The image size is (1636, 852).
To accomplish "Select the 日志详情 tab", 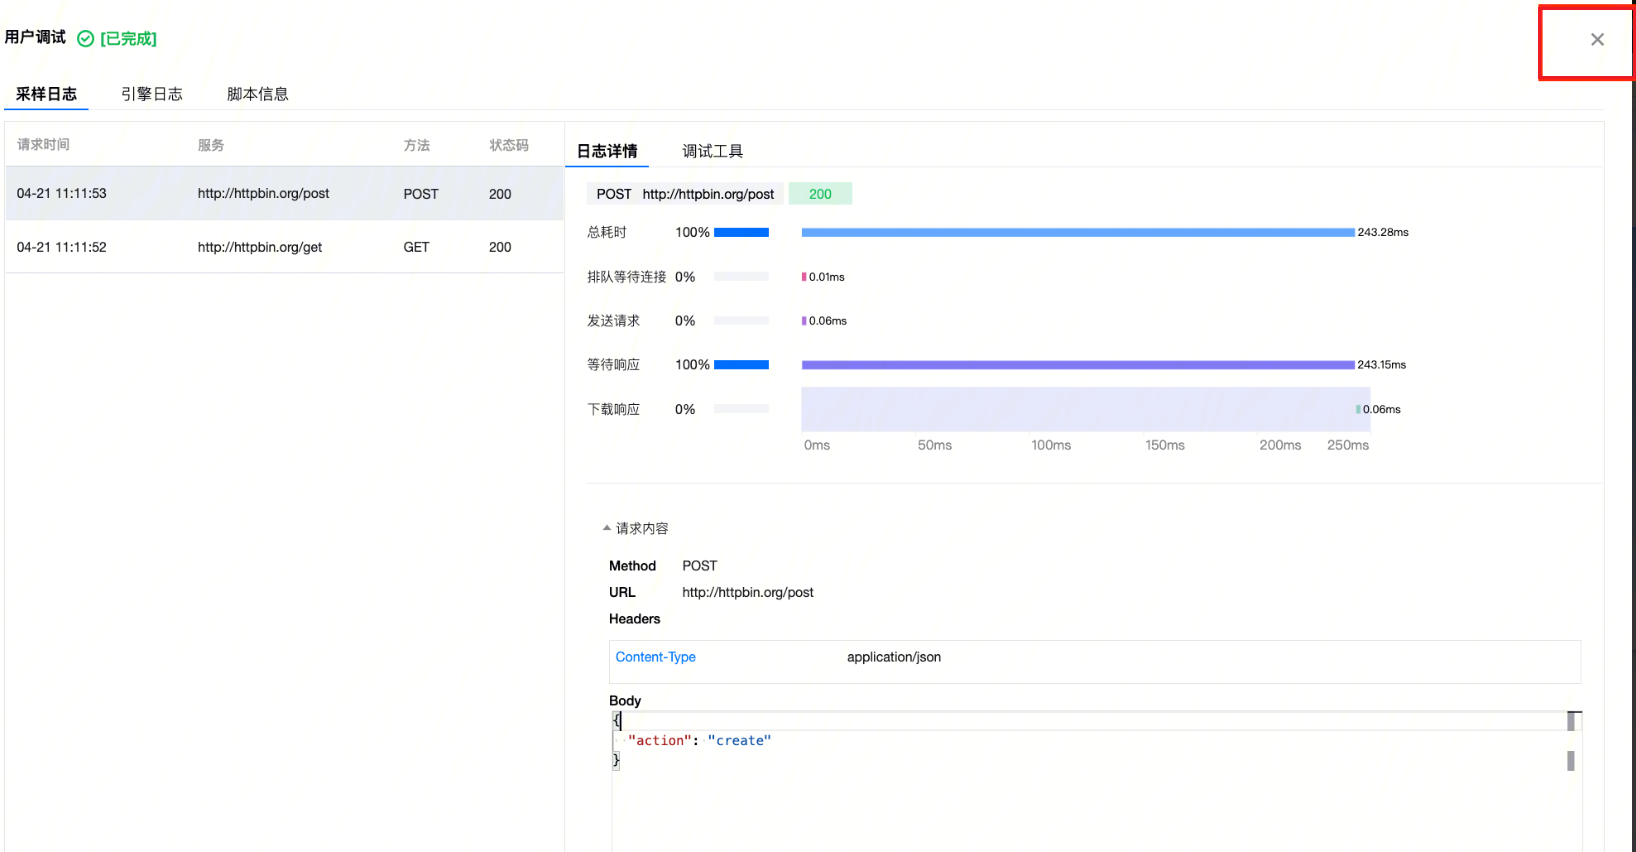I will (607, 151).
